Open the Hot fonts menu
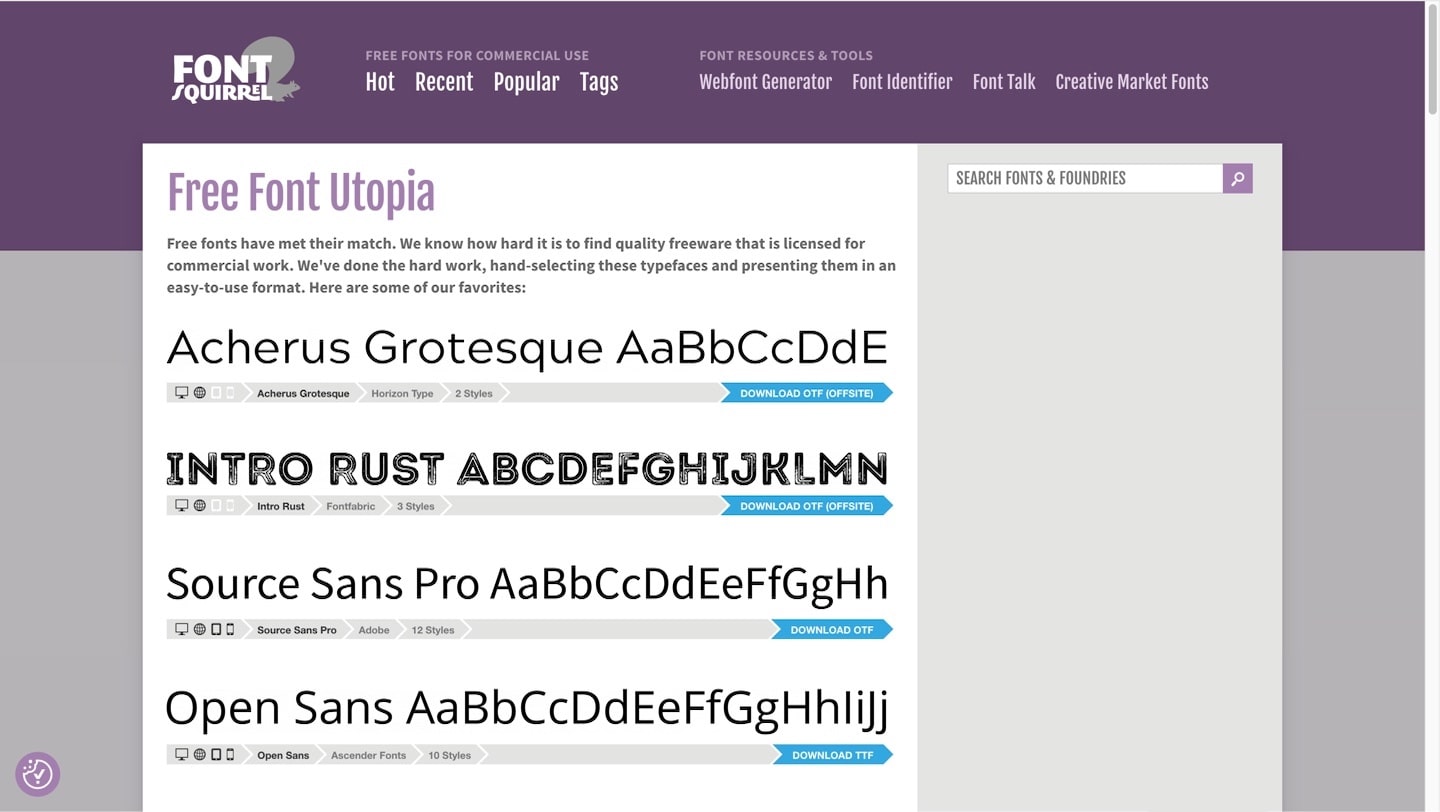This screenshot has width=1440, height=812. tap(380, 82)
